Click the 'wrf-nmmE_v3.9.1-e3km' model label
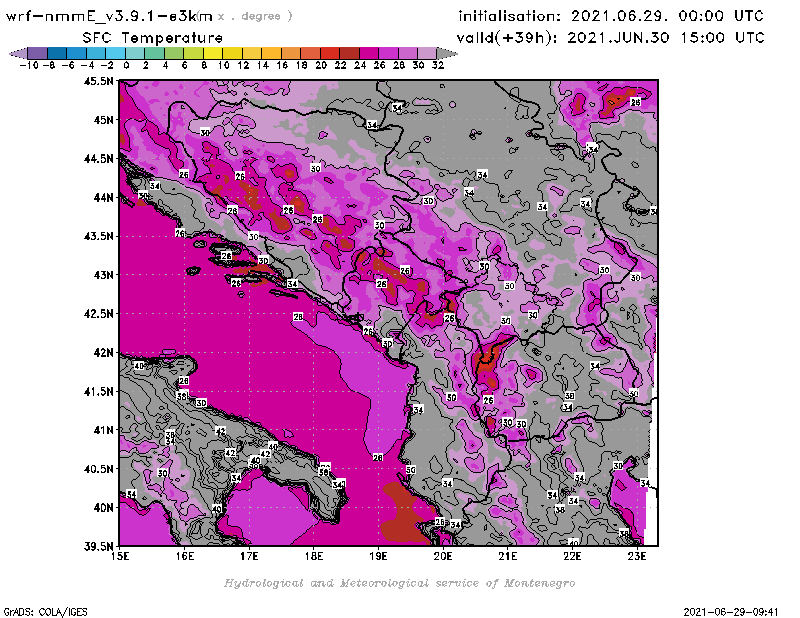Image resolution: width=800 pixels, height=618 pixels. 109,16
